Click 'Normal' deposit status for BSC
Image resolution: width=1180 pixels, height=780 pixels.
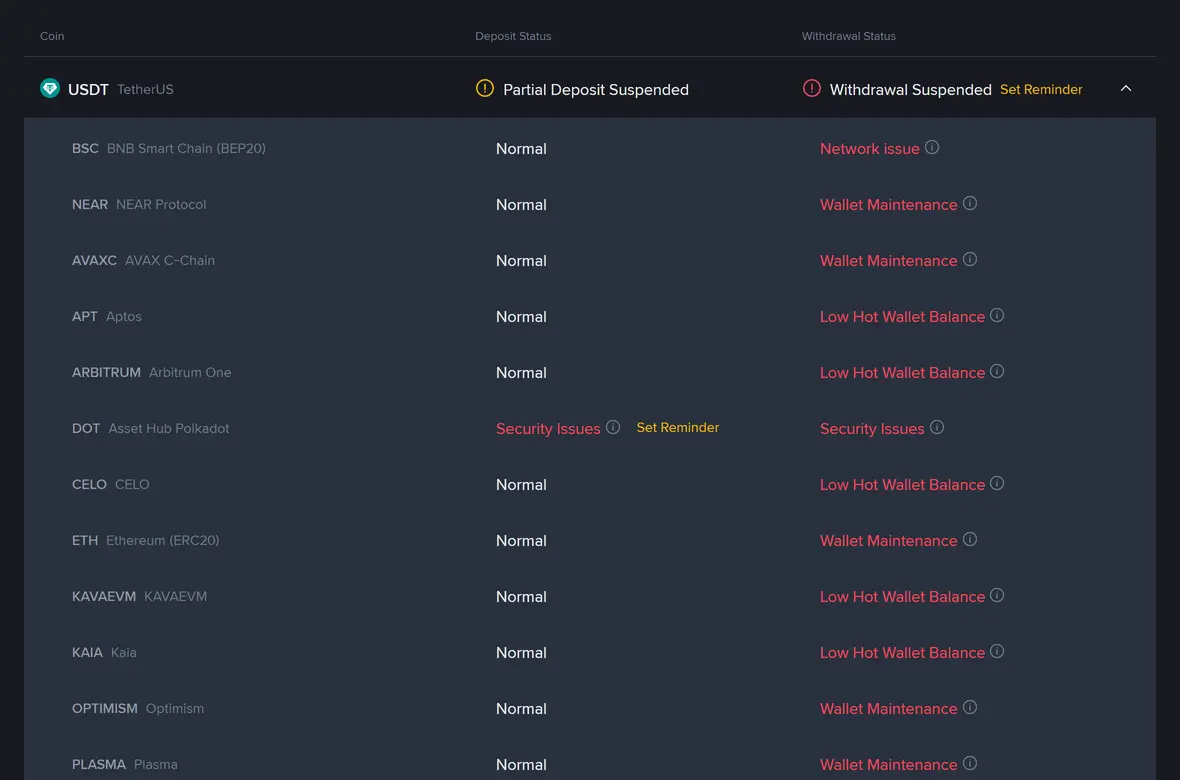(521, 149)
